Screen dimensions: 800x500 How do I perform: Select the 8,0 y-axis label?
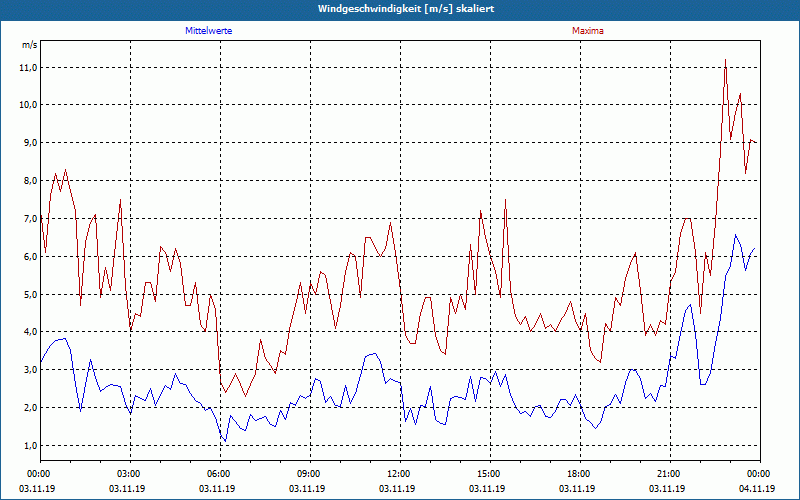[31, 181]
